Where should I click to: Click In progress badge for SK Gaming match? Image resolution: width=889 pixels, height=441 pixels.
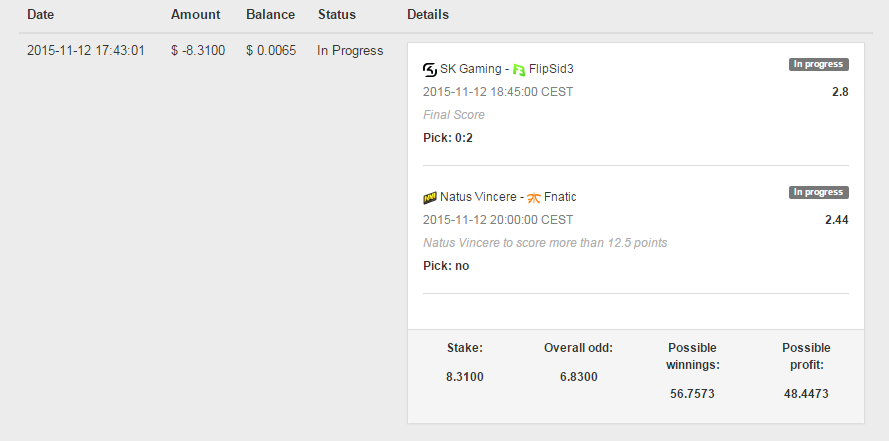click(x=819, y=64)
